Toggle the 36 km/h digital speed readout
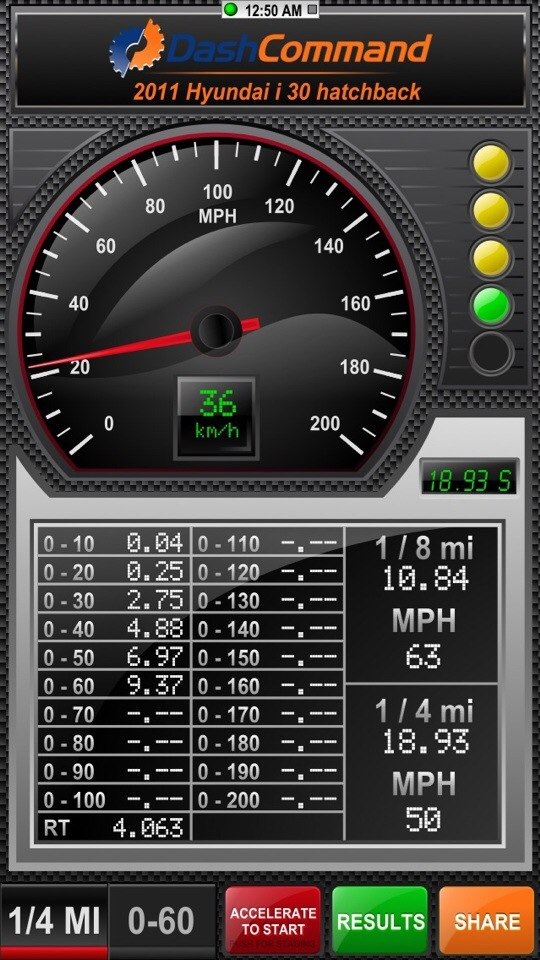 point(216,417)
